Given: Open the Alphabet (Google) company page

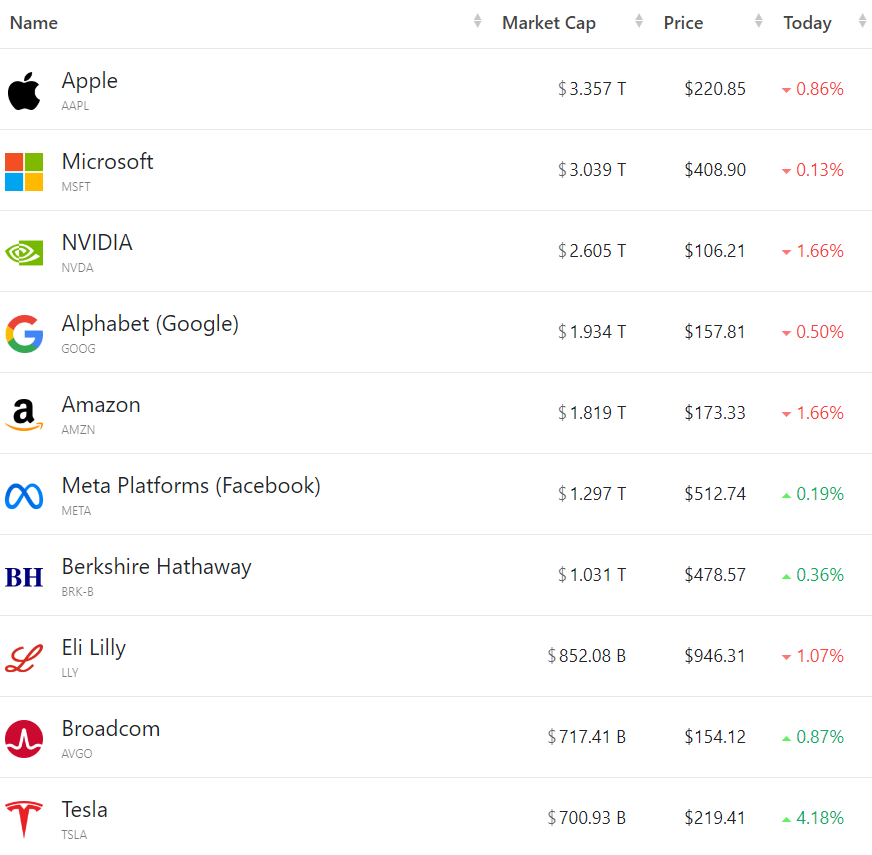Looking at the screenshot, I should 150,324.
